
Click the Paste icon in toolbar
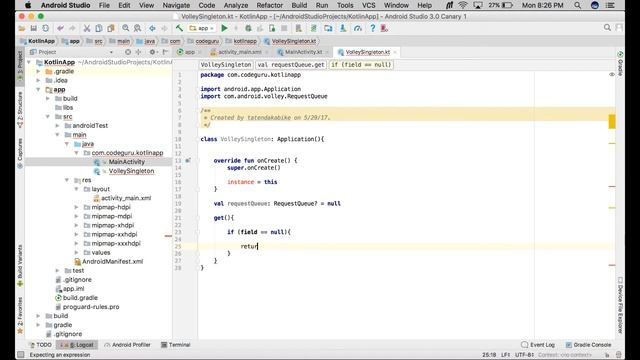tap(111, 28)
